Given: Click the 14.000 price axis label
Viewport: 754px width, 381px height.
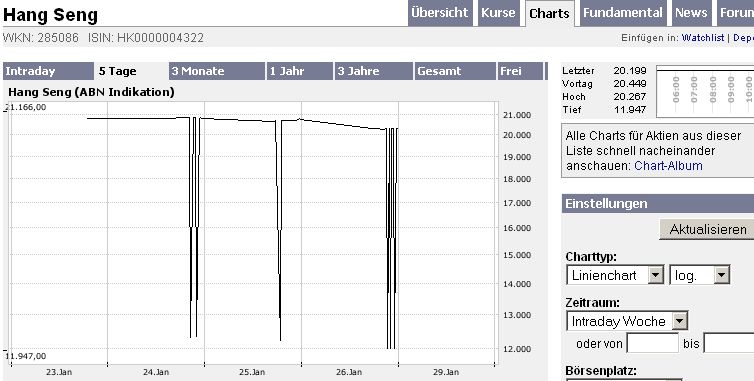Looking at the screenshot, I should point(517,284).
